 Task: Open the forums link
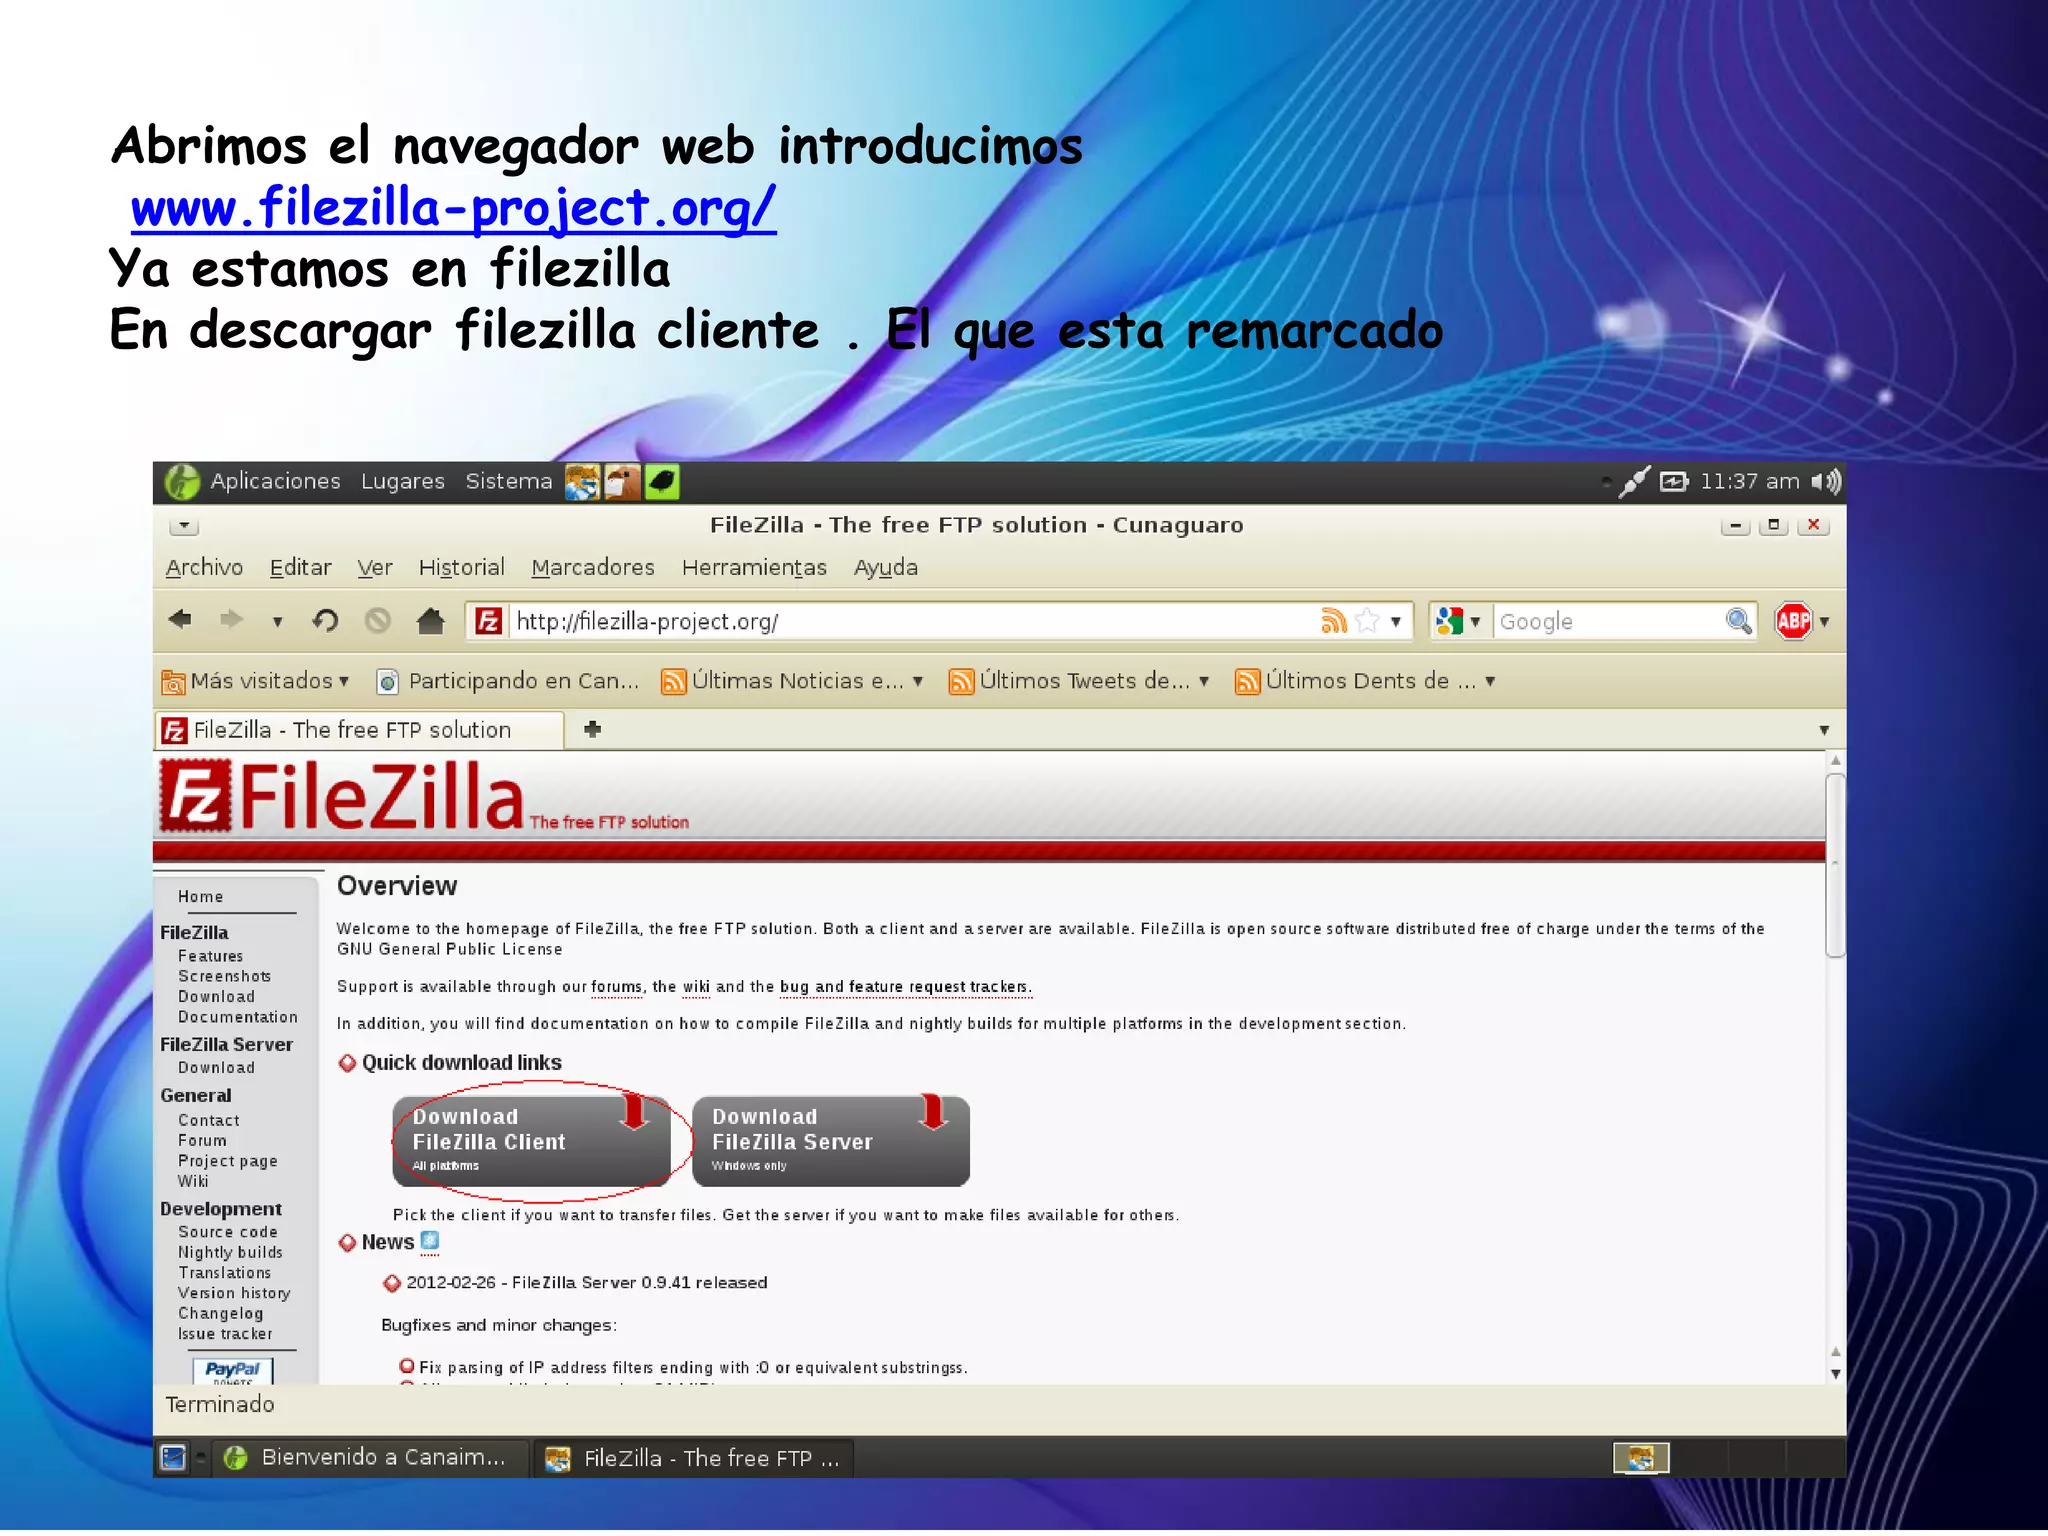pos(616,987)
